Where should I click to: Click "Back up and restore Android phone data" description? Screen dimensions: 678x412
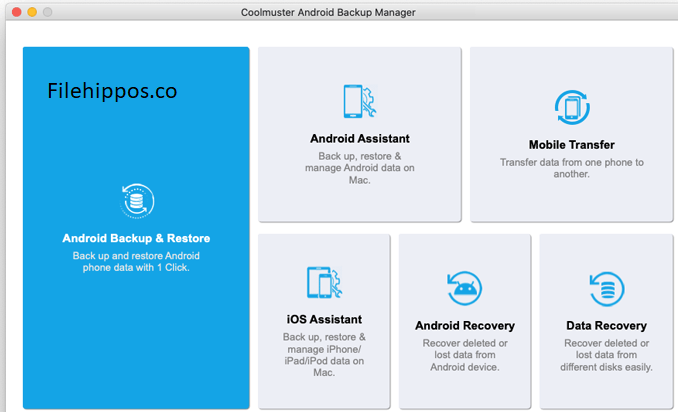136,261
